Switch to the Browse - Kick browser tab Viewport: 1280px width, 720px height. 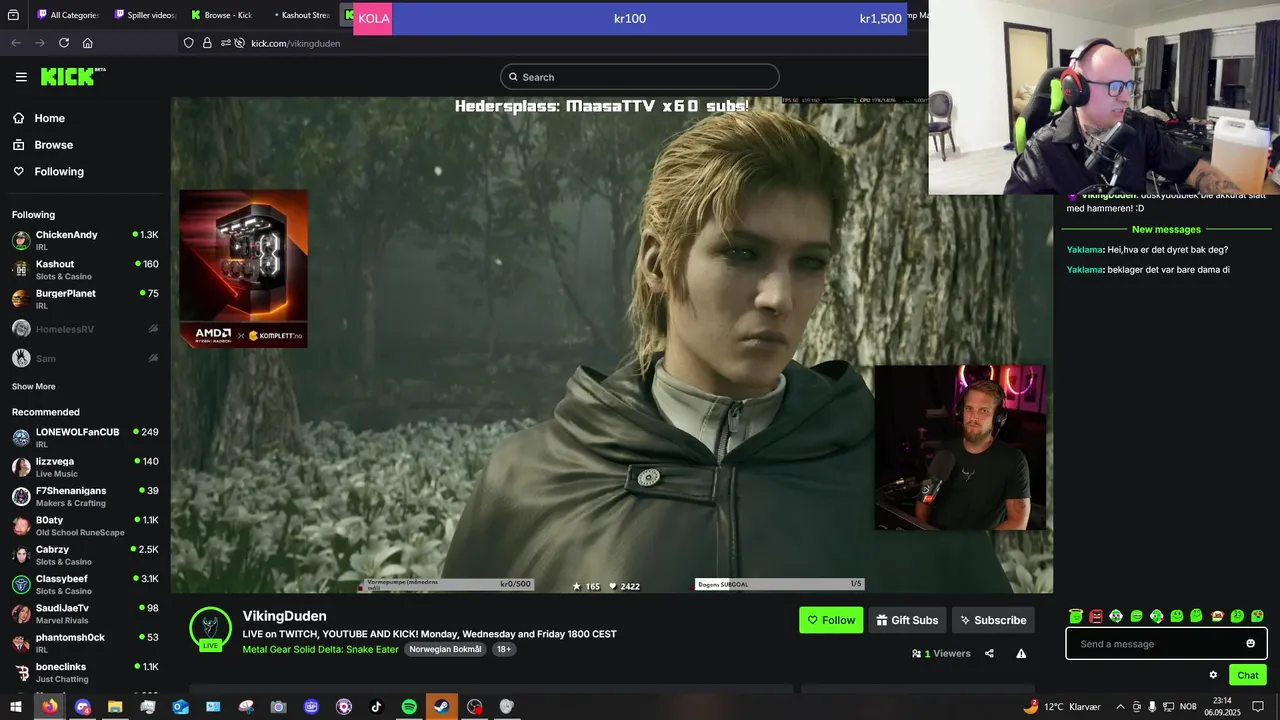(x=222, y=15)
